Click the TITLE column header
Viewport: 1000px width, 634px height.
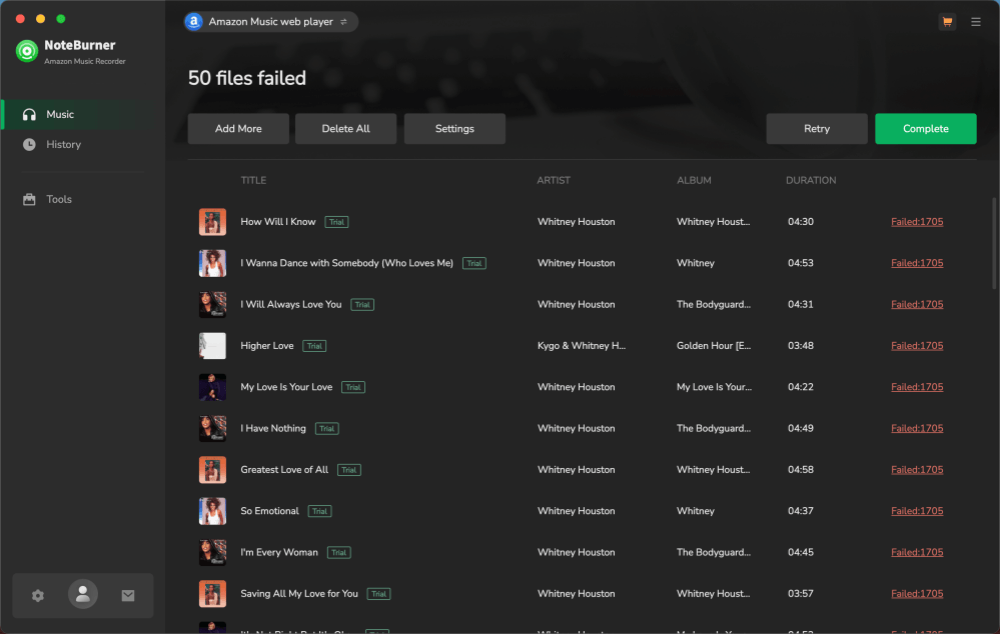pyautogui.click(x=253, y=181)
